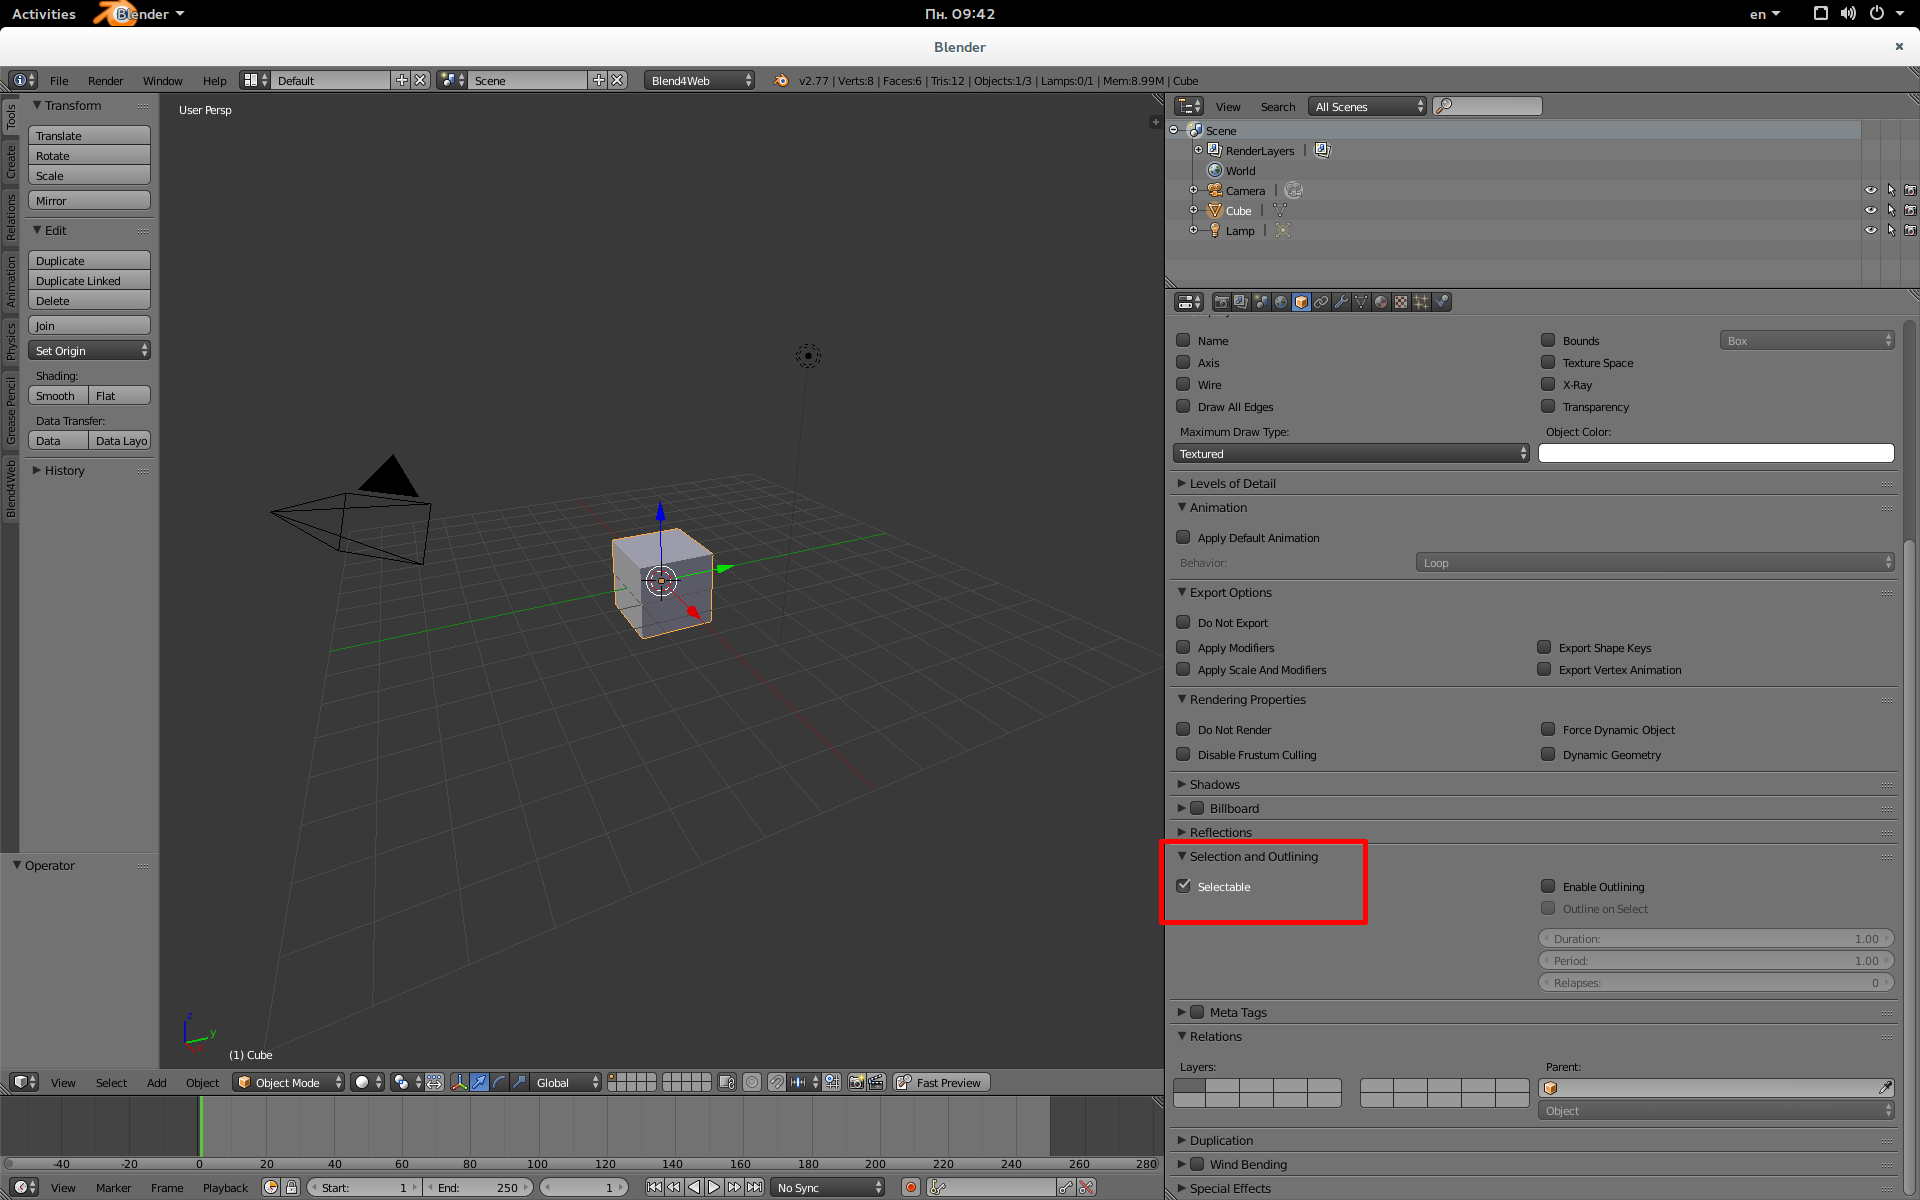Image resolution: width=1920 pixels, height=1200 pixels.
Task: Open the Blend4Web render engine dropdown
Action: [699, 81]
